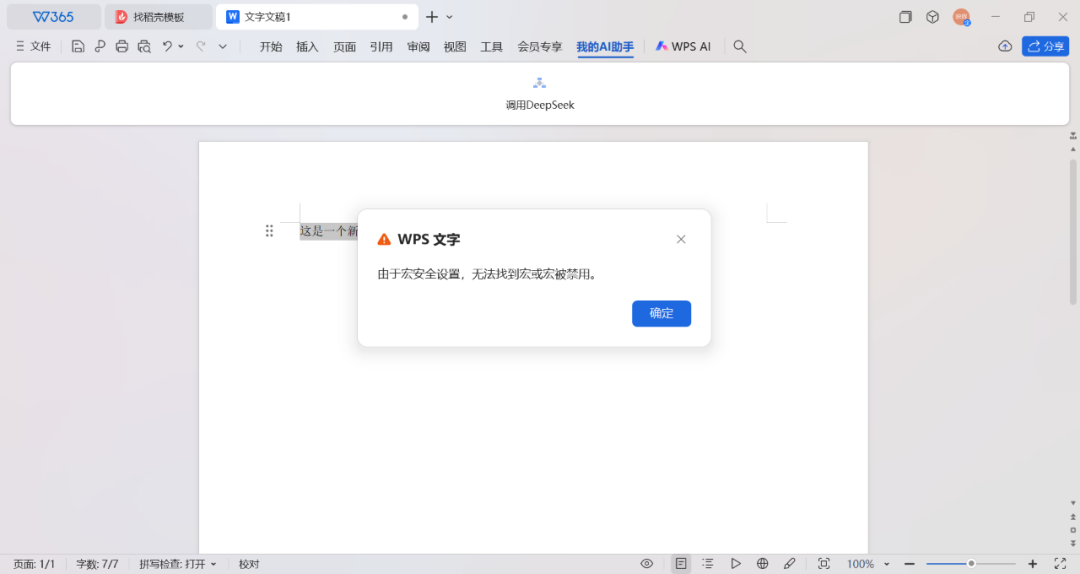1080x574 pixels.
Task: Click the highlighted text 这是一个新
Action: pos(329,231)
